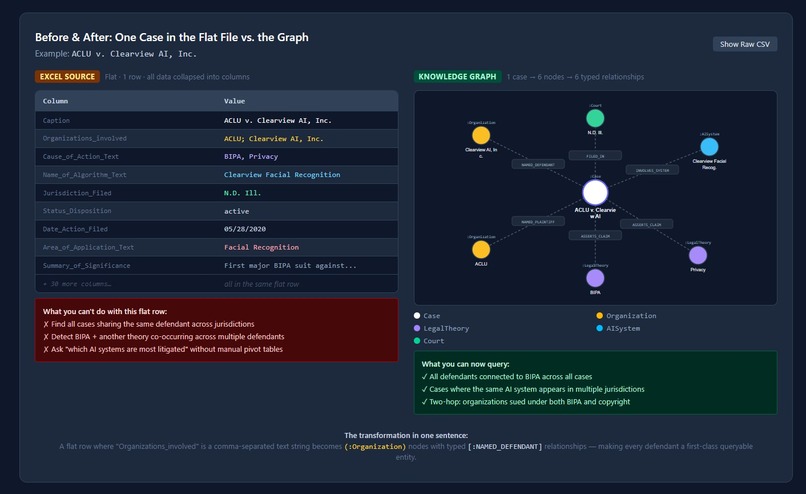Click the Show Raw CSV button
Viewport: 806px width, 494px height.
point(744,44)
